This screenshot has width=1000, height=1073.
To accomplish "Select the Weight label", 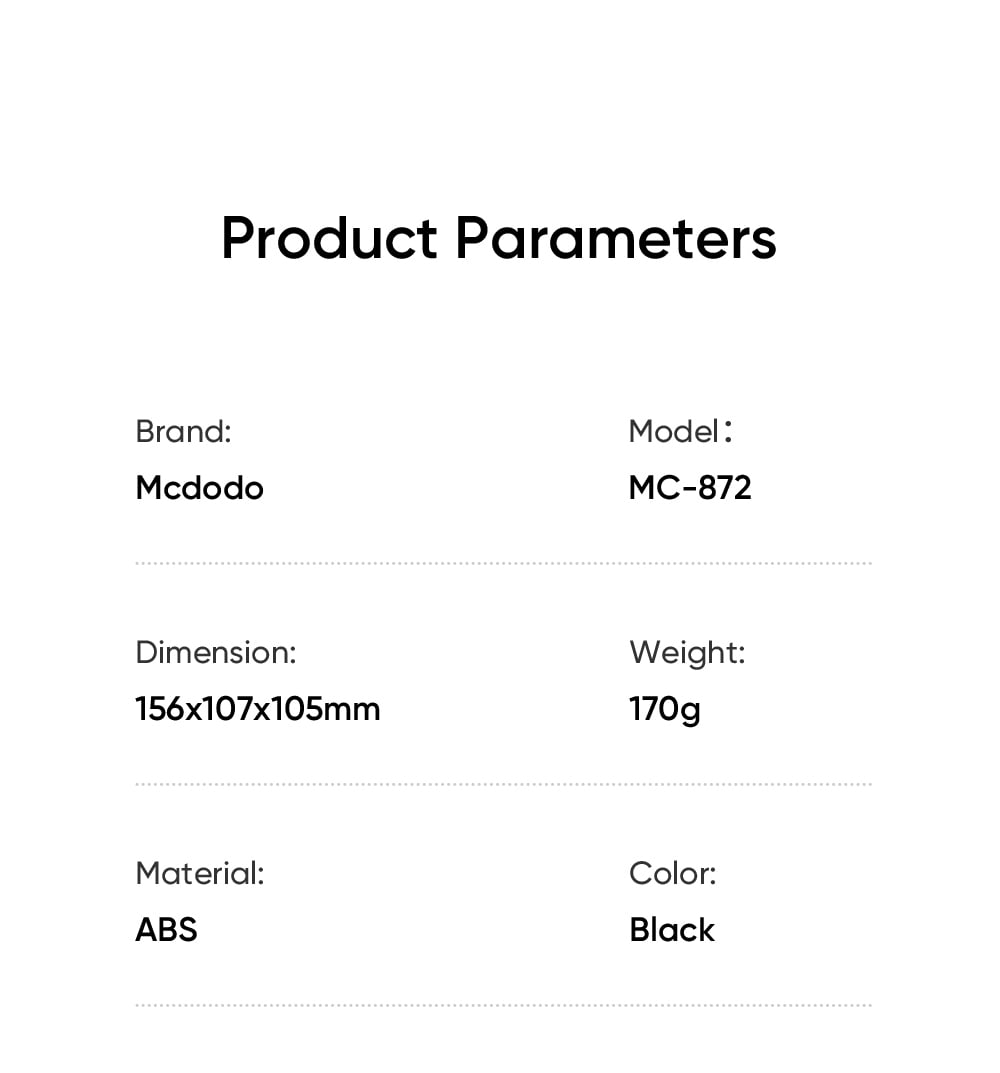I will (x=687, y=654).
